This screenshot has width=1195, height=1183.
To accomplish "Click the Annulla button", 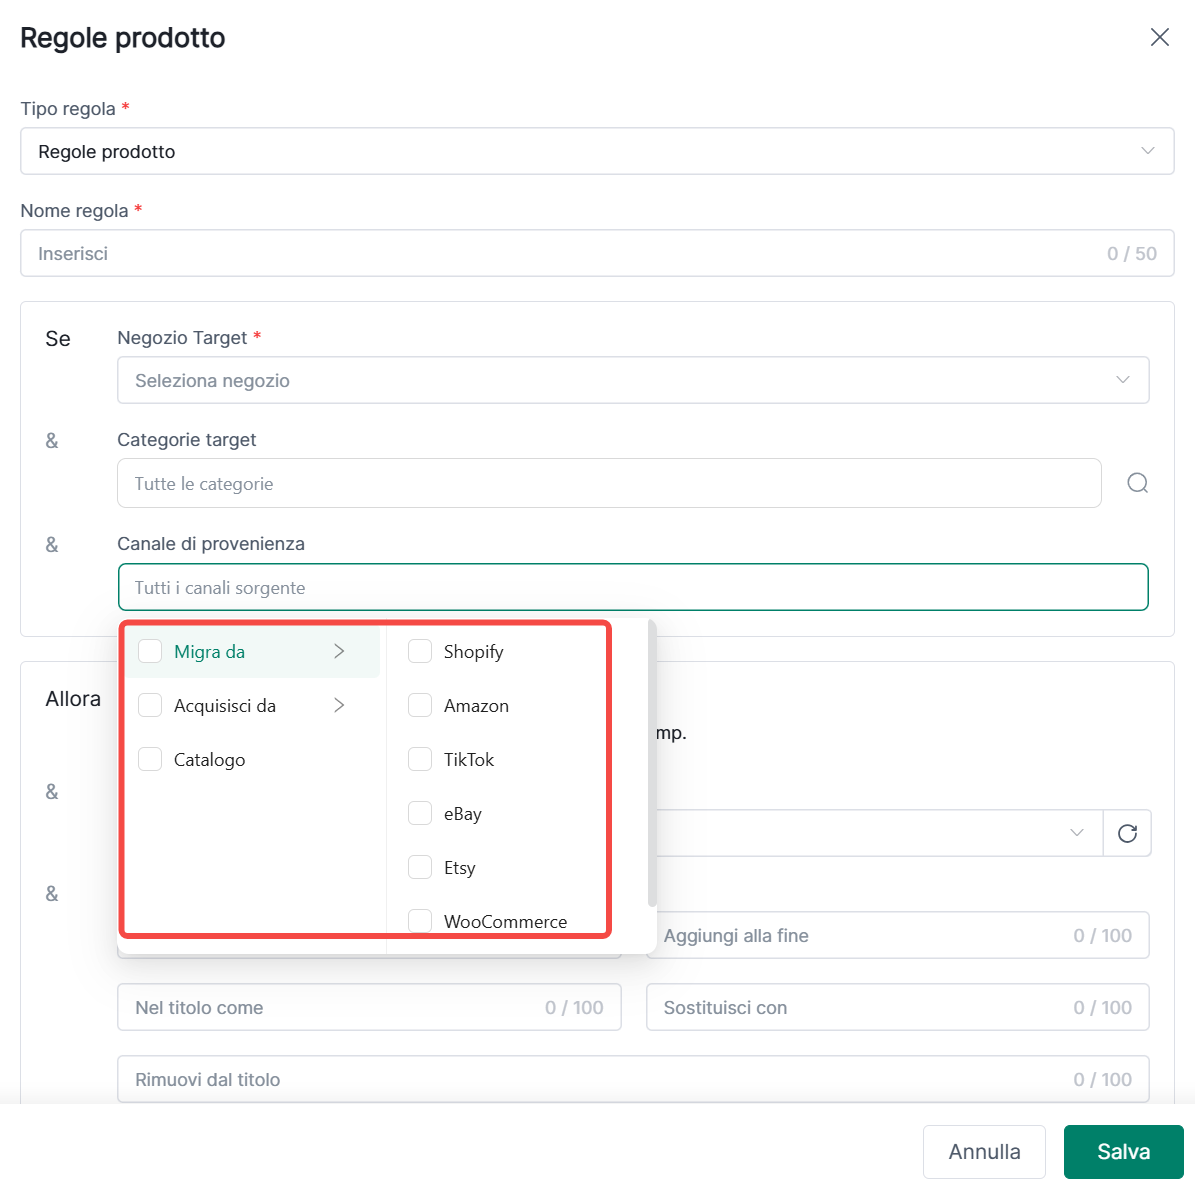I will pyautogui.click(x=984, y=1151).
